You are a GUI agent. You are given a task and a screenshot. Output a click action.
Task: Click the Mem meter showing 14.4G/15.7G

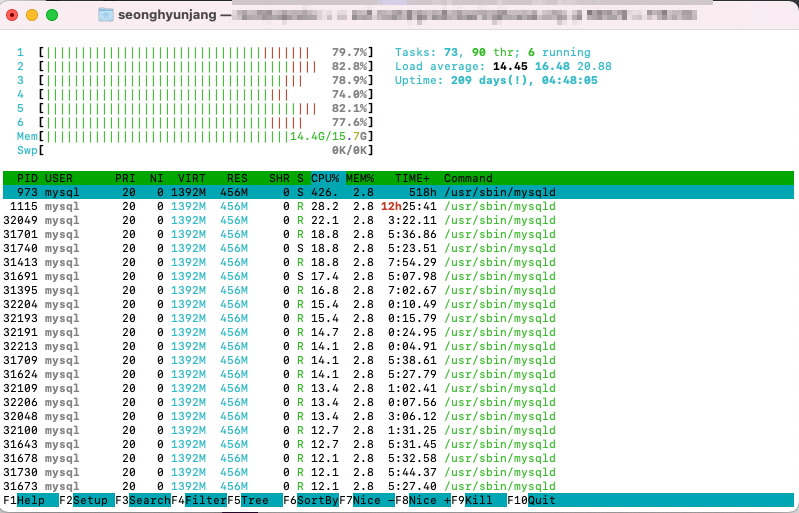(x=195, y=137)
